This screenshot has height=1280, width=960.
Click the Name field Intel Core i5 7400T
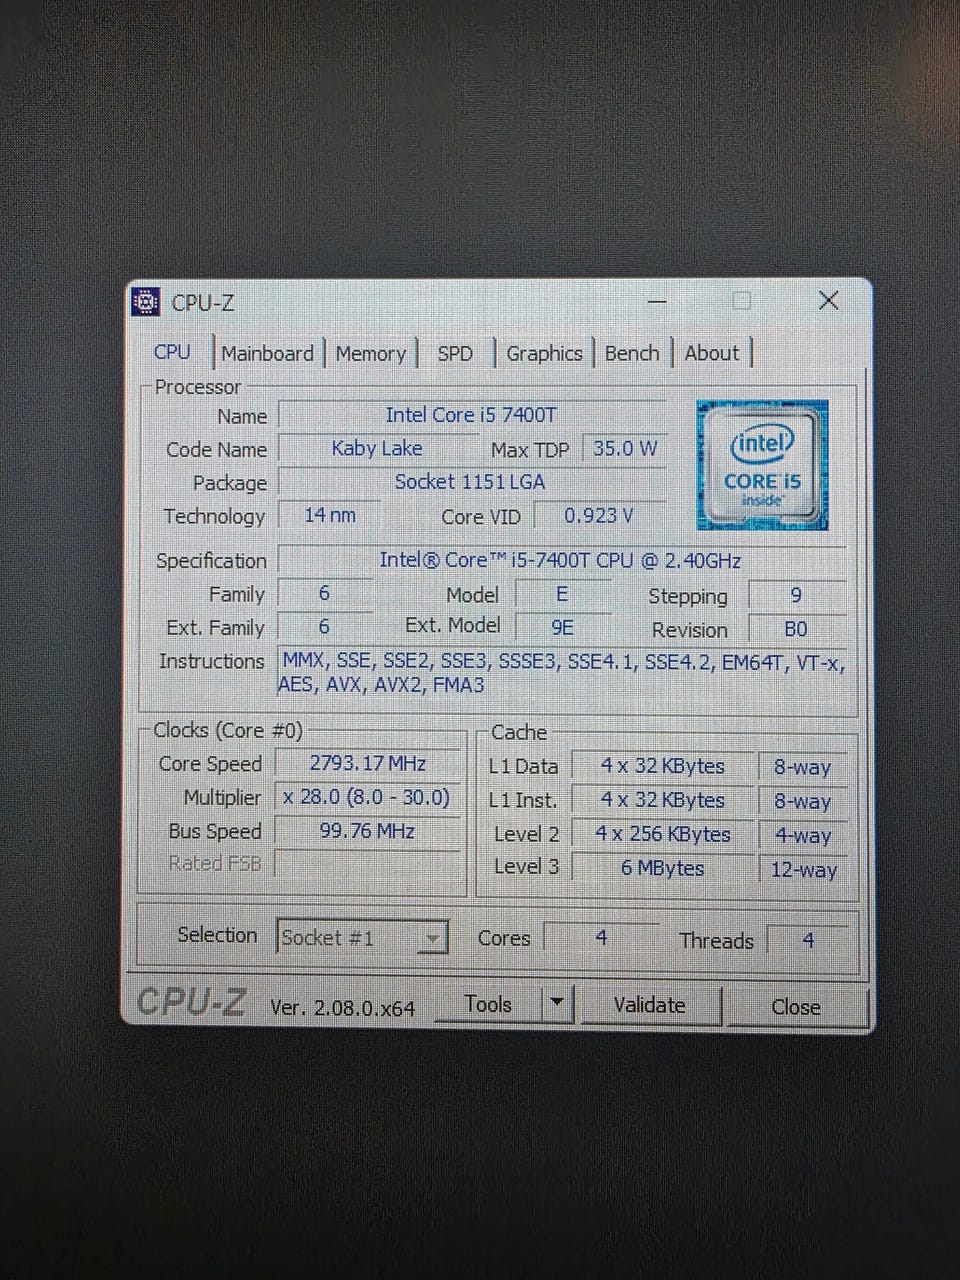point(471,415)
